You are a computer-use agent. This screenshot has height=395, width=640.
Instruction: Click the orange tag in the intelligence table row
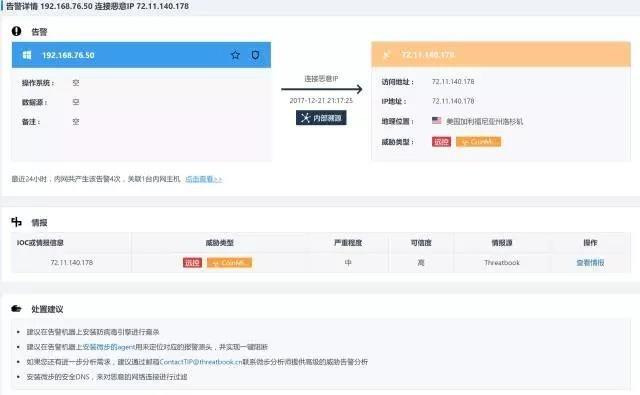[x=229, y=263]
